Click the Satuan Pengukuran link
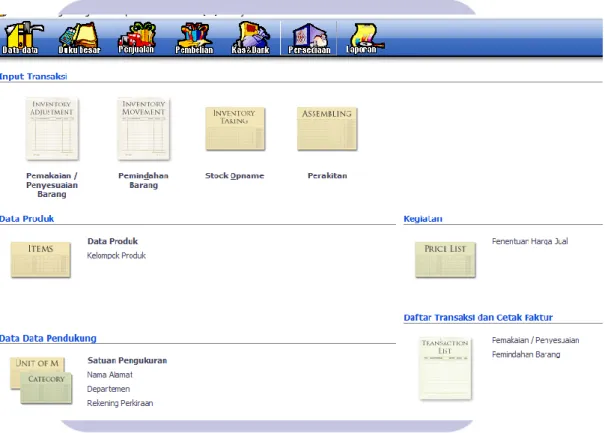 127,360
